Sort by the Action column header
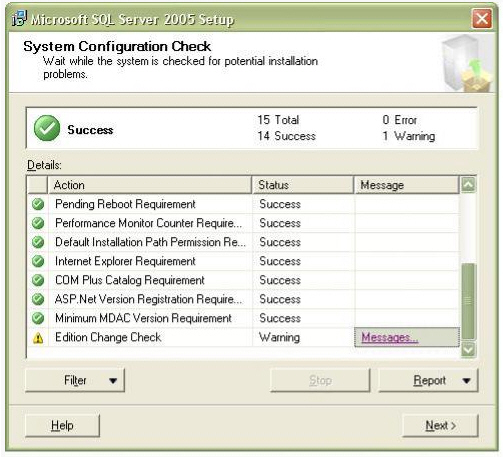 coord(149,185)
